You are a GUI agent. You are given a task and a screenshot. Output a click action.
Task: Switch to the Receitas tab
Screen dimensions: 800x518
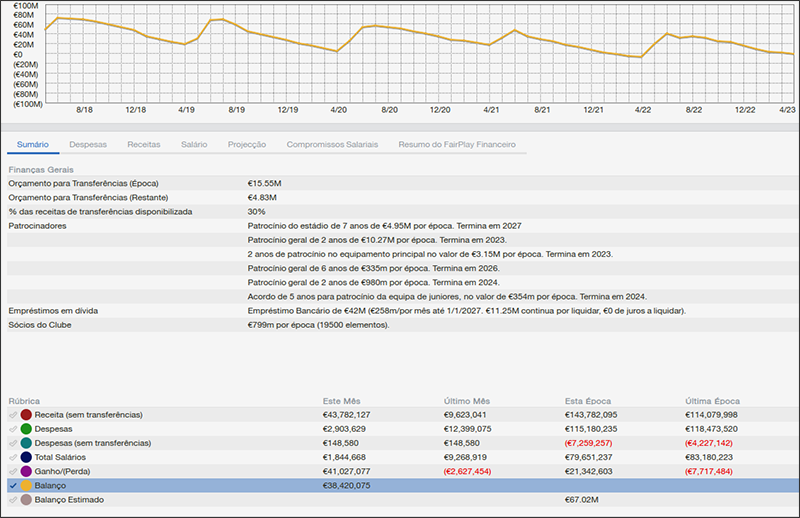click(x=143, y=145)
